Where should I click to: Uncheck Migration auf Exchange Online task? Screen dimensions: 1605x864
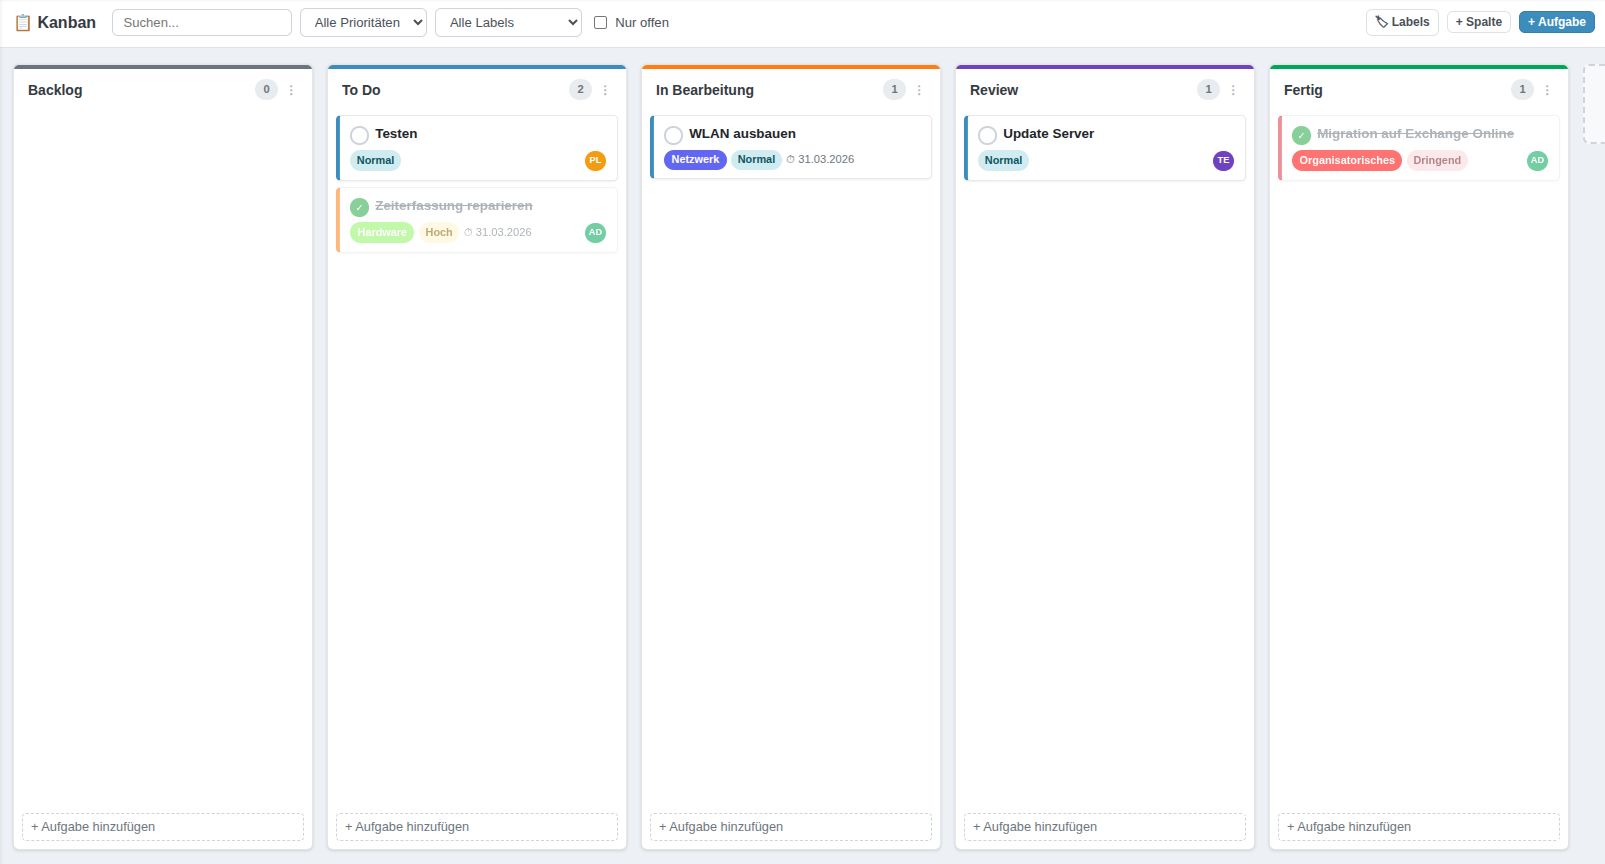(x=1302, y=135)
